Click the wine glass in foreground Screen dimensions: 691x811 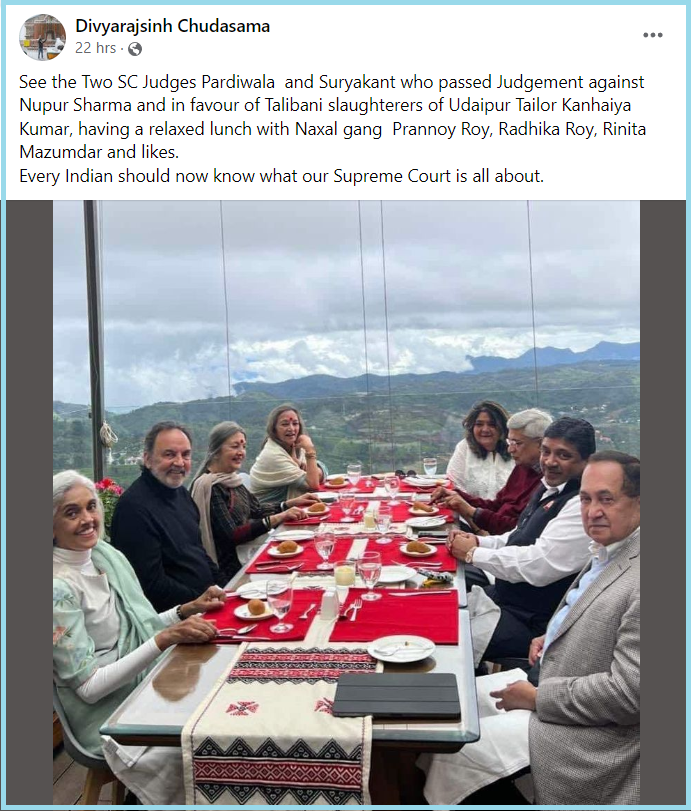280,605
